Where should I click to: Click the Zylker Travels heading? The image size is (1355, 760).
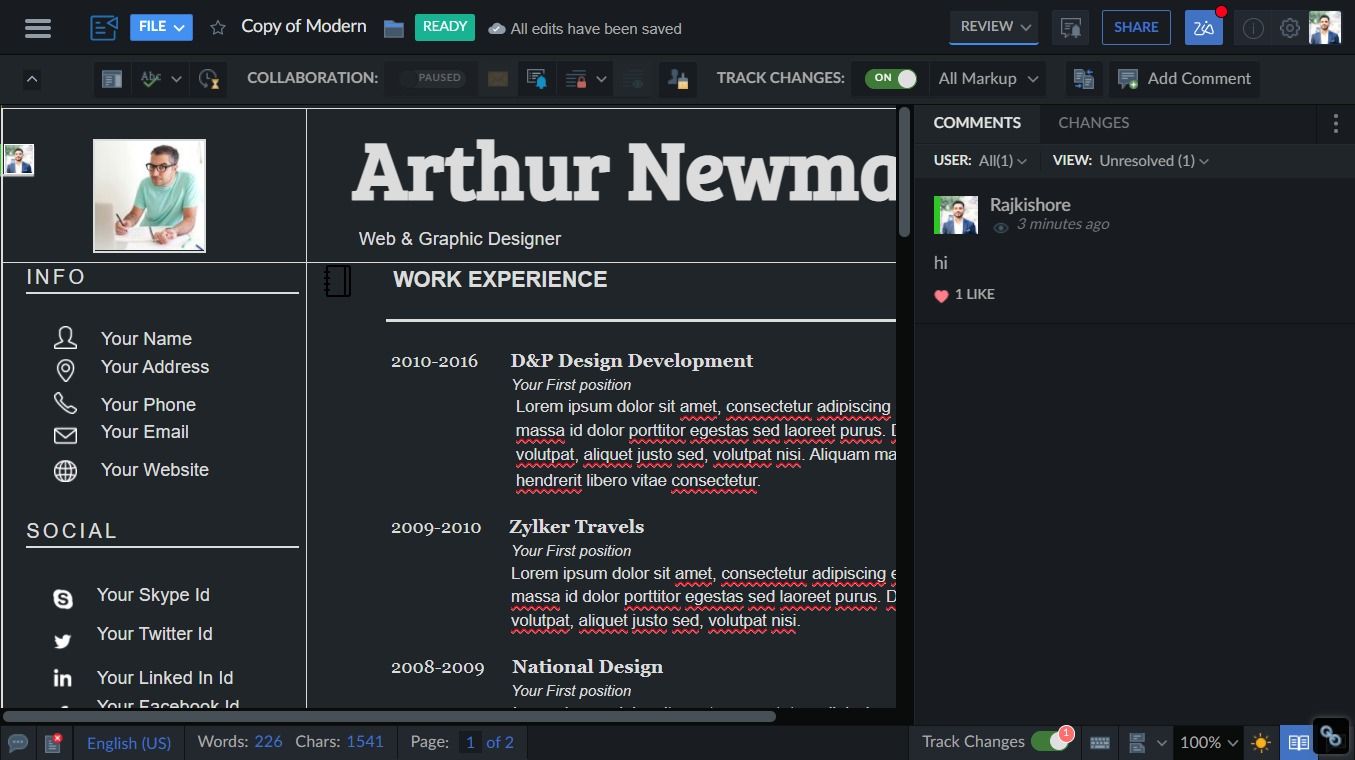click(x=577, y=527)
